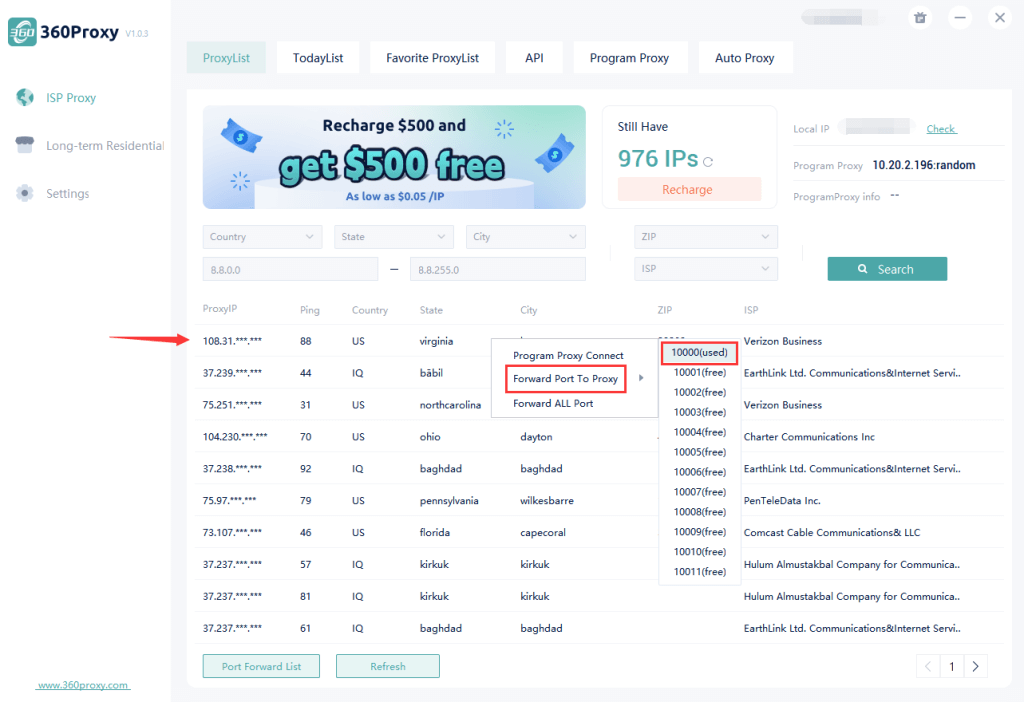Open the Auto Proxy tab
The image size is (1024, 702).
pos(745,57)
